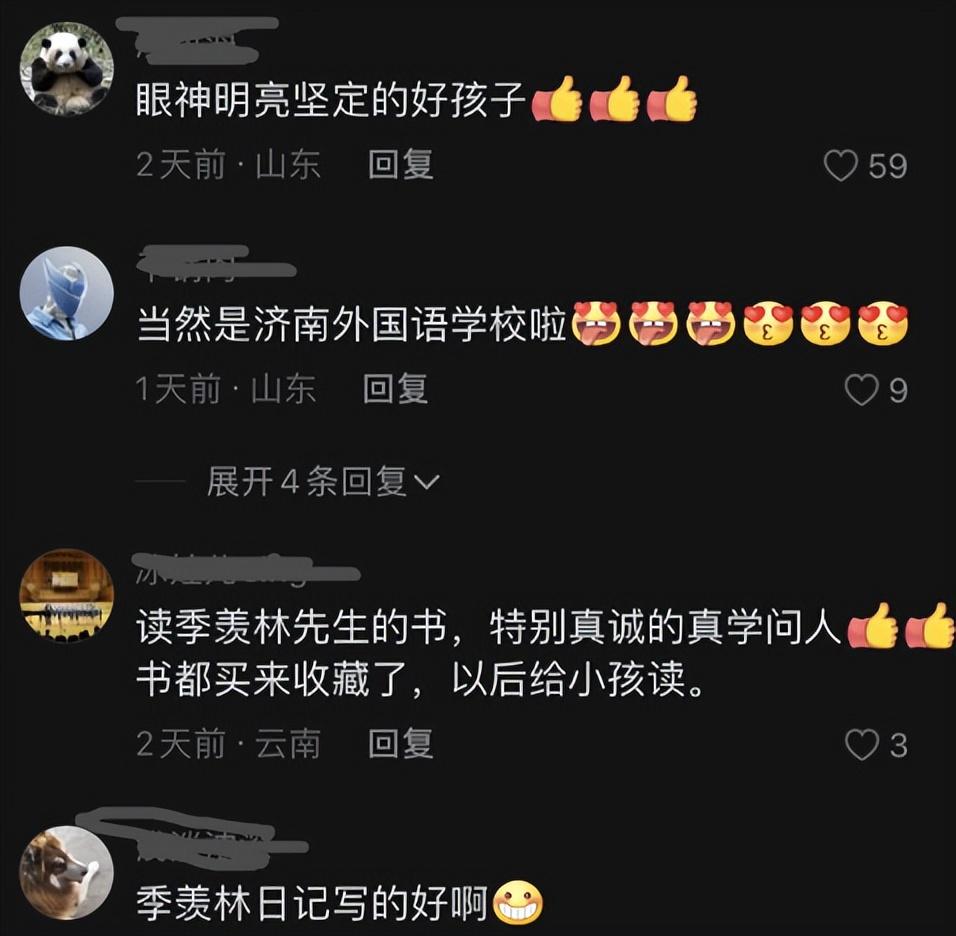
Task: Open the panda avatar profile
Action: click(x=66, y=68)
